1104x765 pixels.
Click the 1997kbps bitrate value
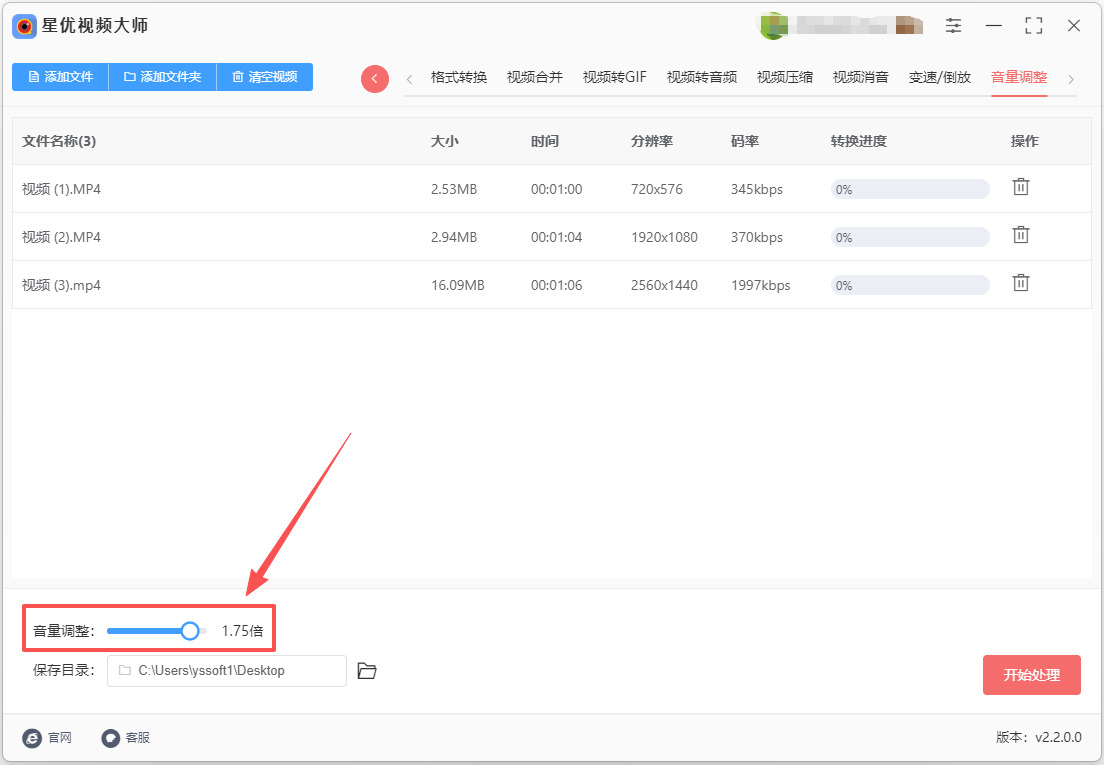760,285
